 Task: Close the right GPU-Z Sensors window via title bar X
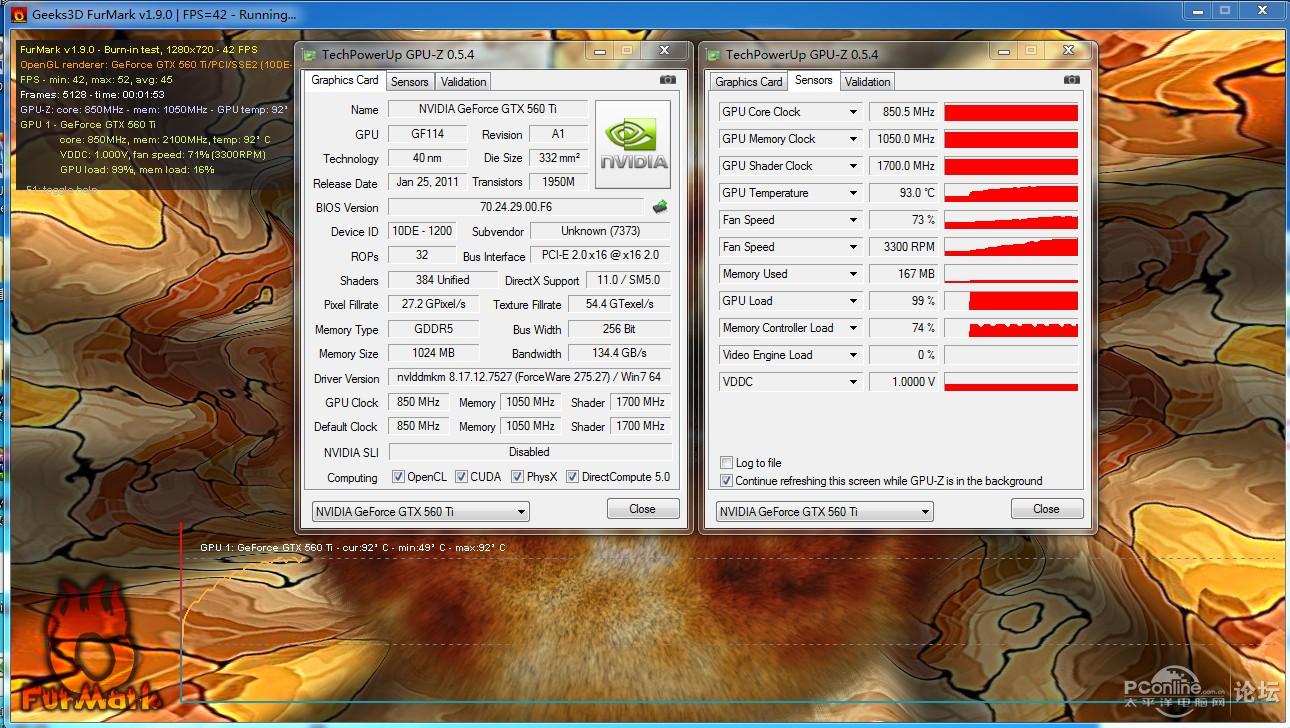click(1068, 50)
